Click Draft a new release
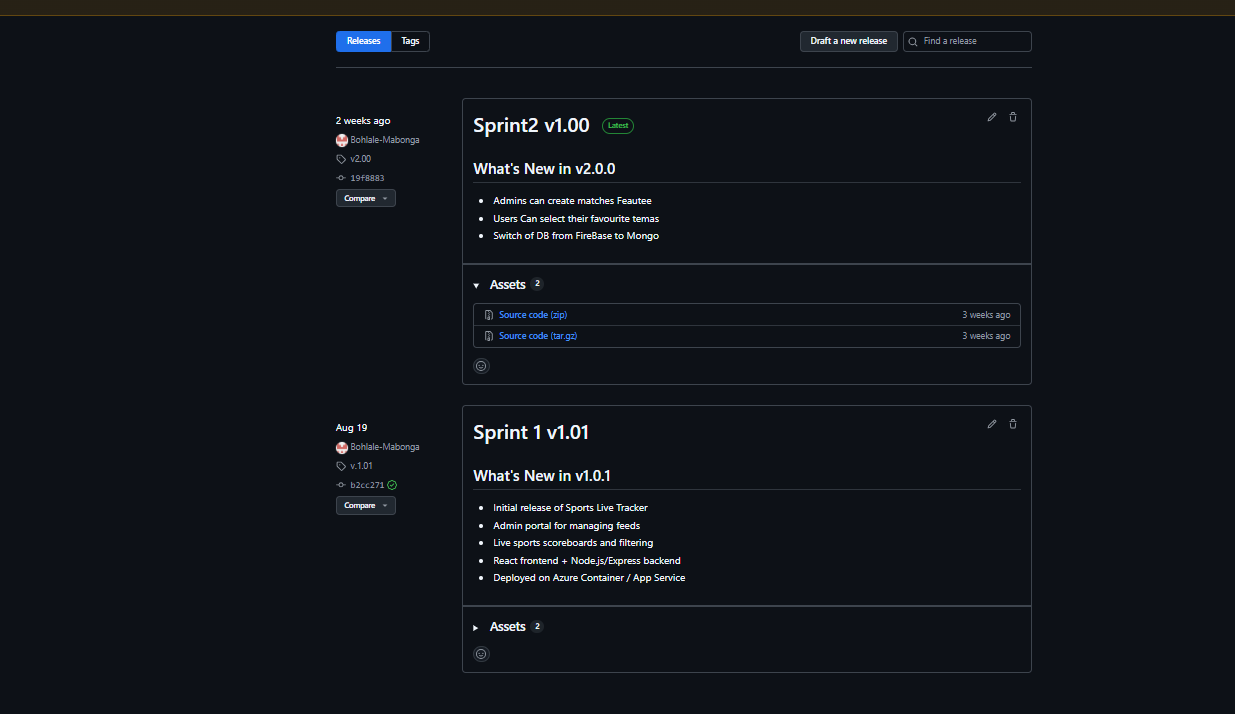Screen dimensions: 1235x714 [x=848, y=41]
